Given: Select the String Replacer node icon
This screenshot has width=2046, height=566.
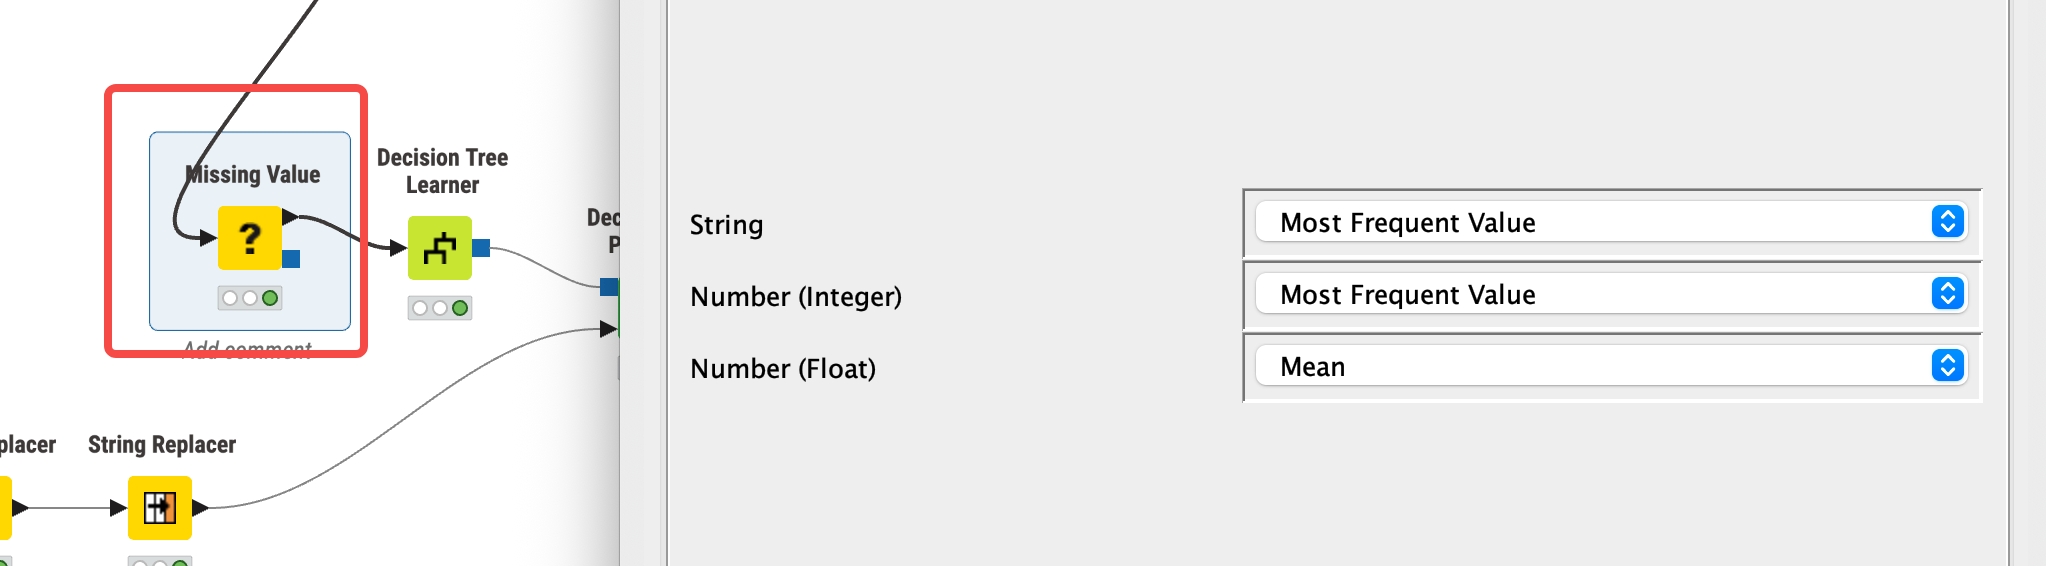Looking at the screenshot, I should coord(160,508).
